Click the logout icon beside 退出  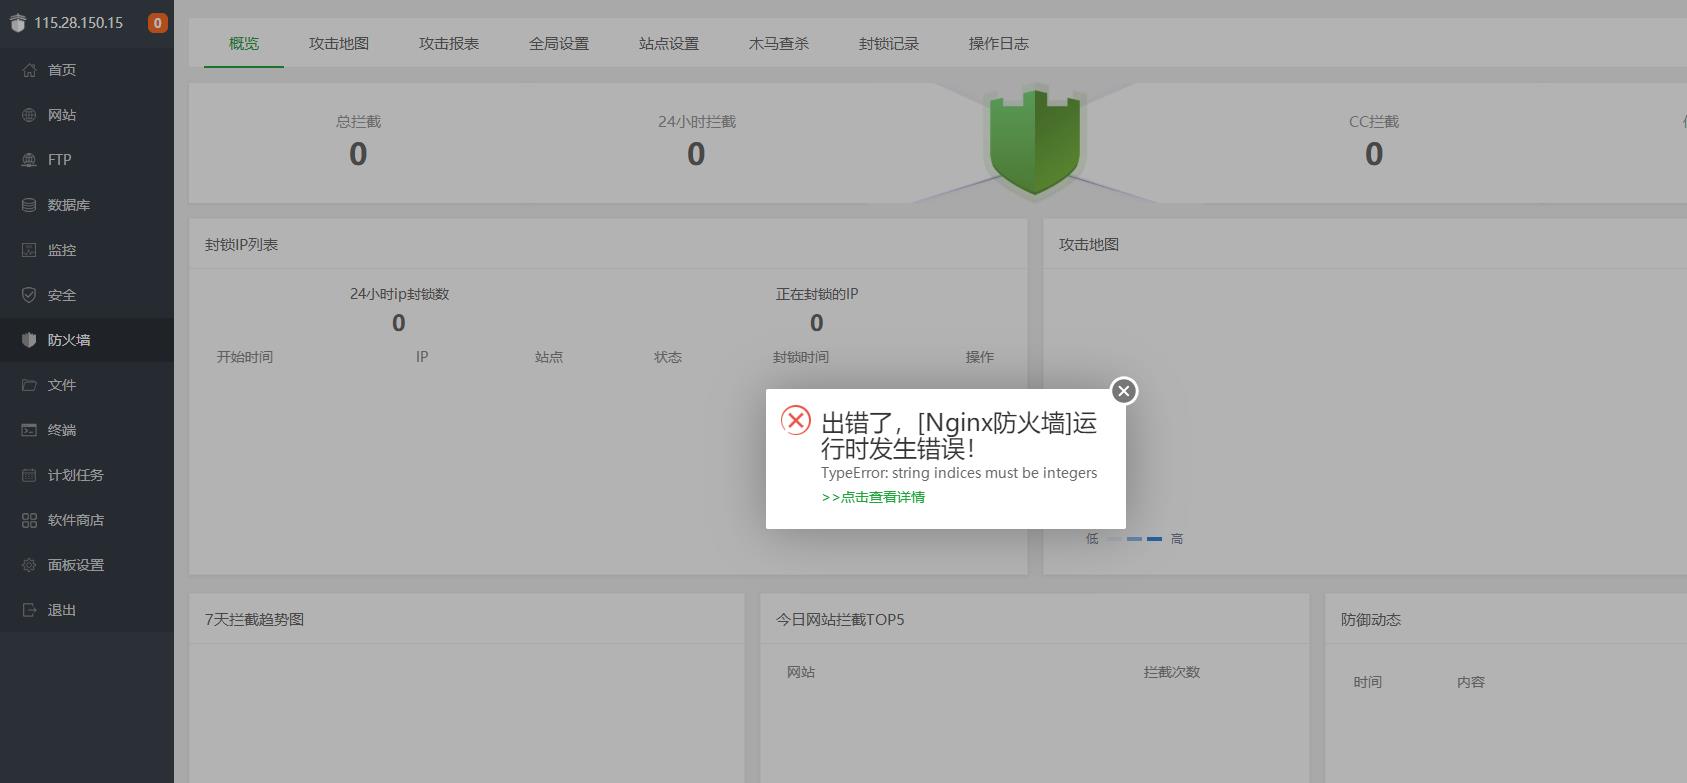click(x=29, y=610)
